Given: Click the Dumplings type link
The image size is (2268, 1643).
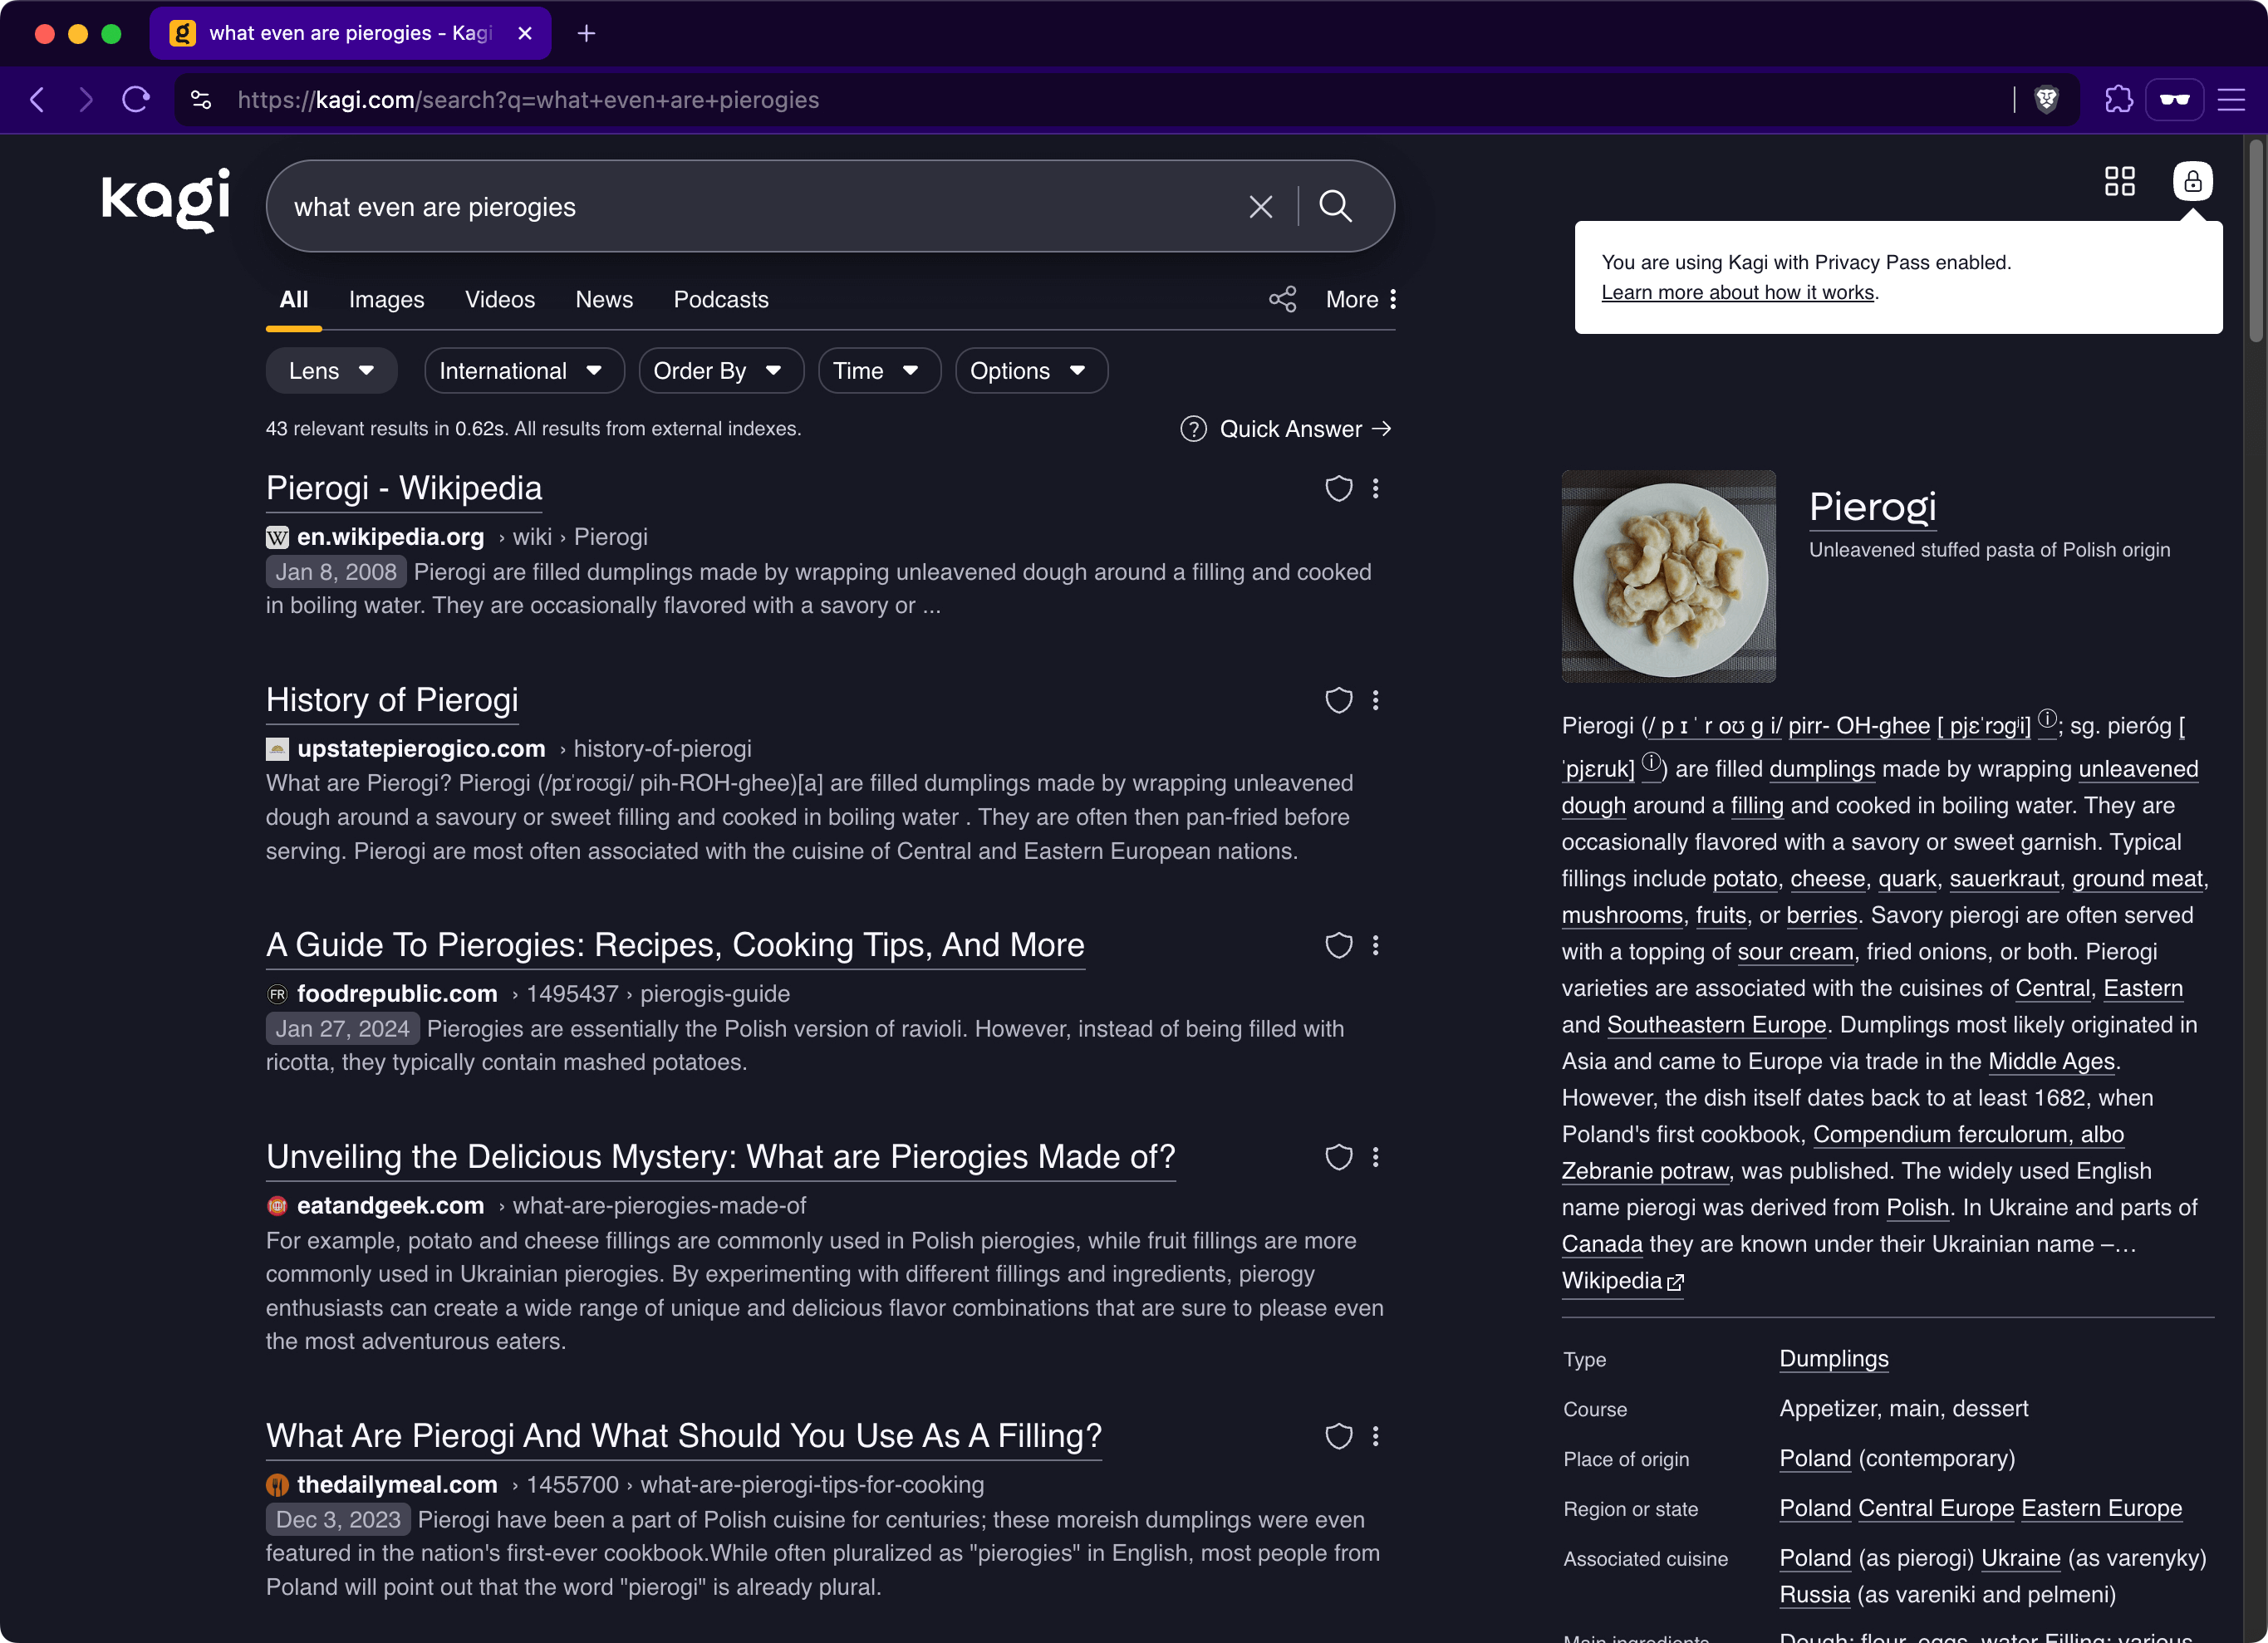Looking at the screenshot, I should pos(1834,1359).
